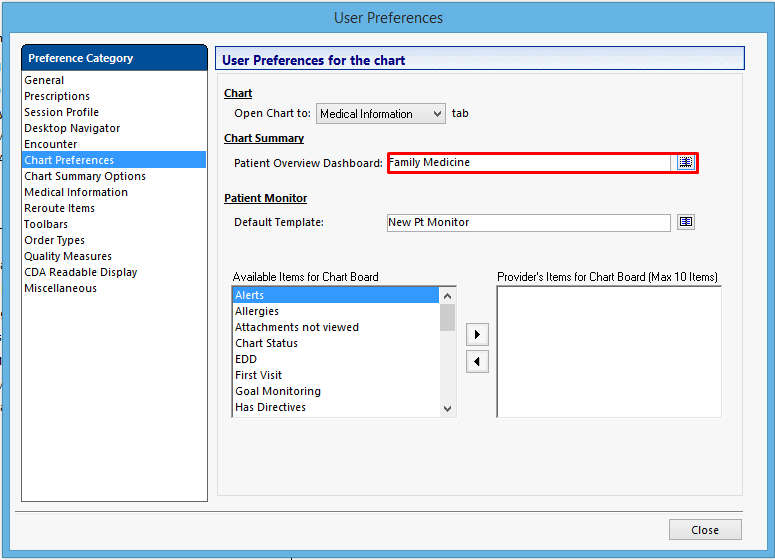Open Default Template lookup icon

686,222
